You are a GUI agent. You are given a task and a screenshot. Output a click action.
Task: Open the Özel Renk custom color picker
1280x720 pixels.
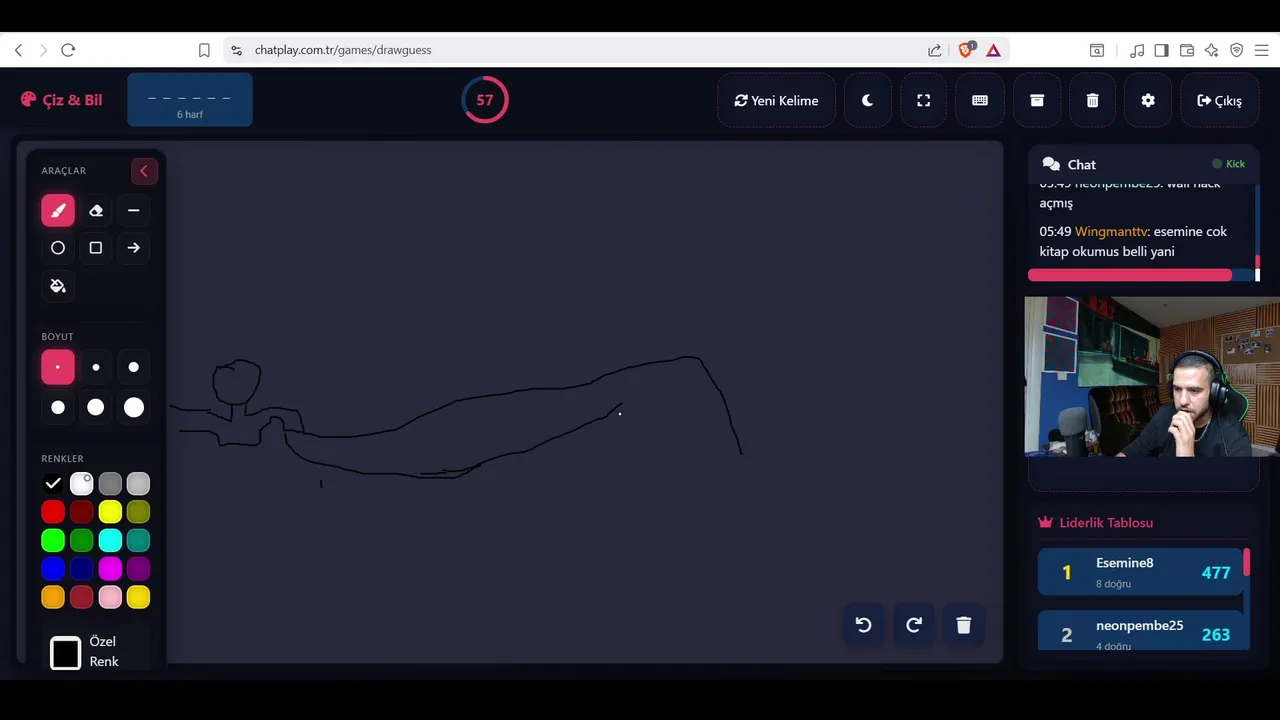(x=66, y=652)
